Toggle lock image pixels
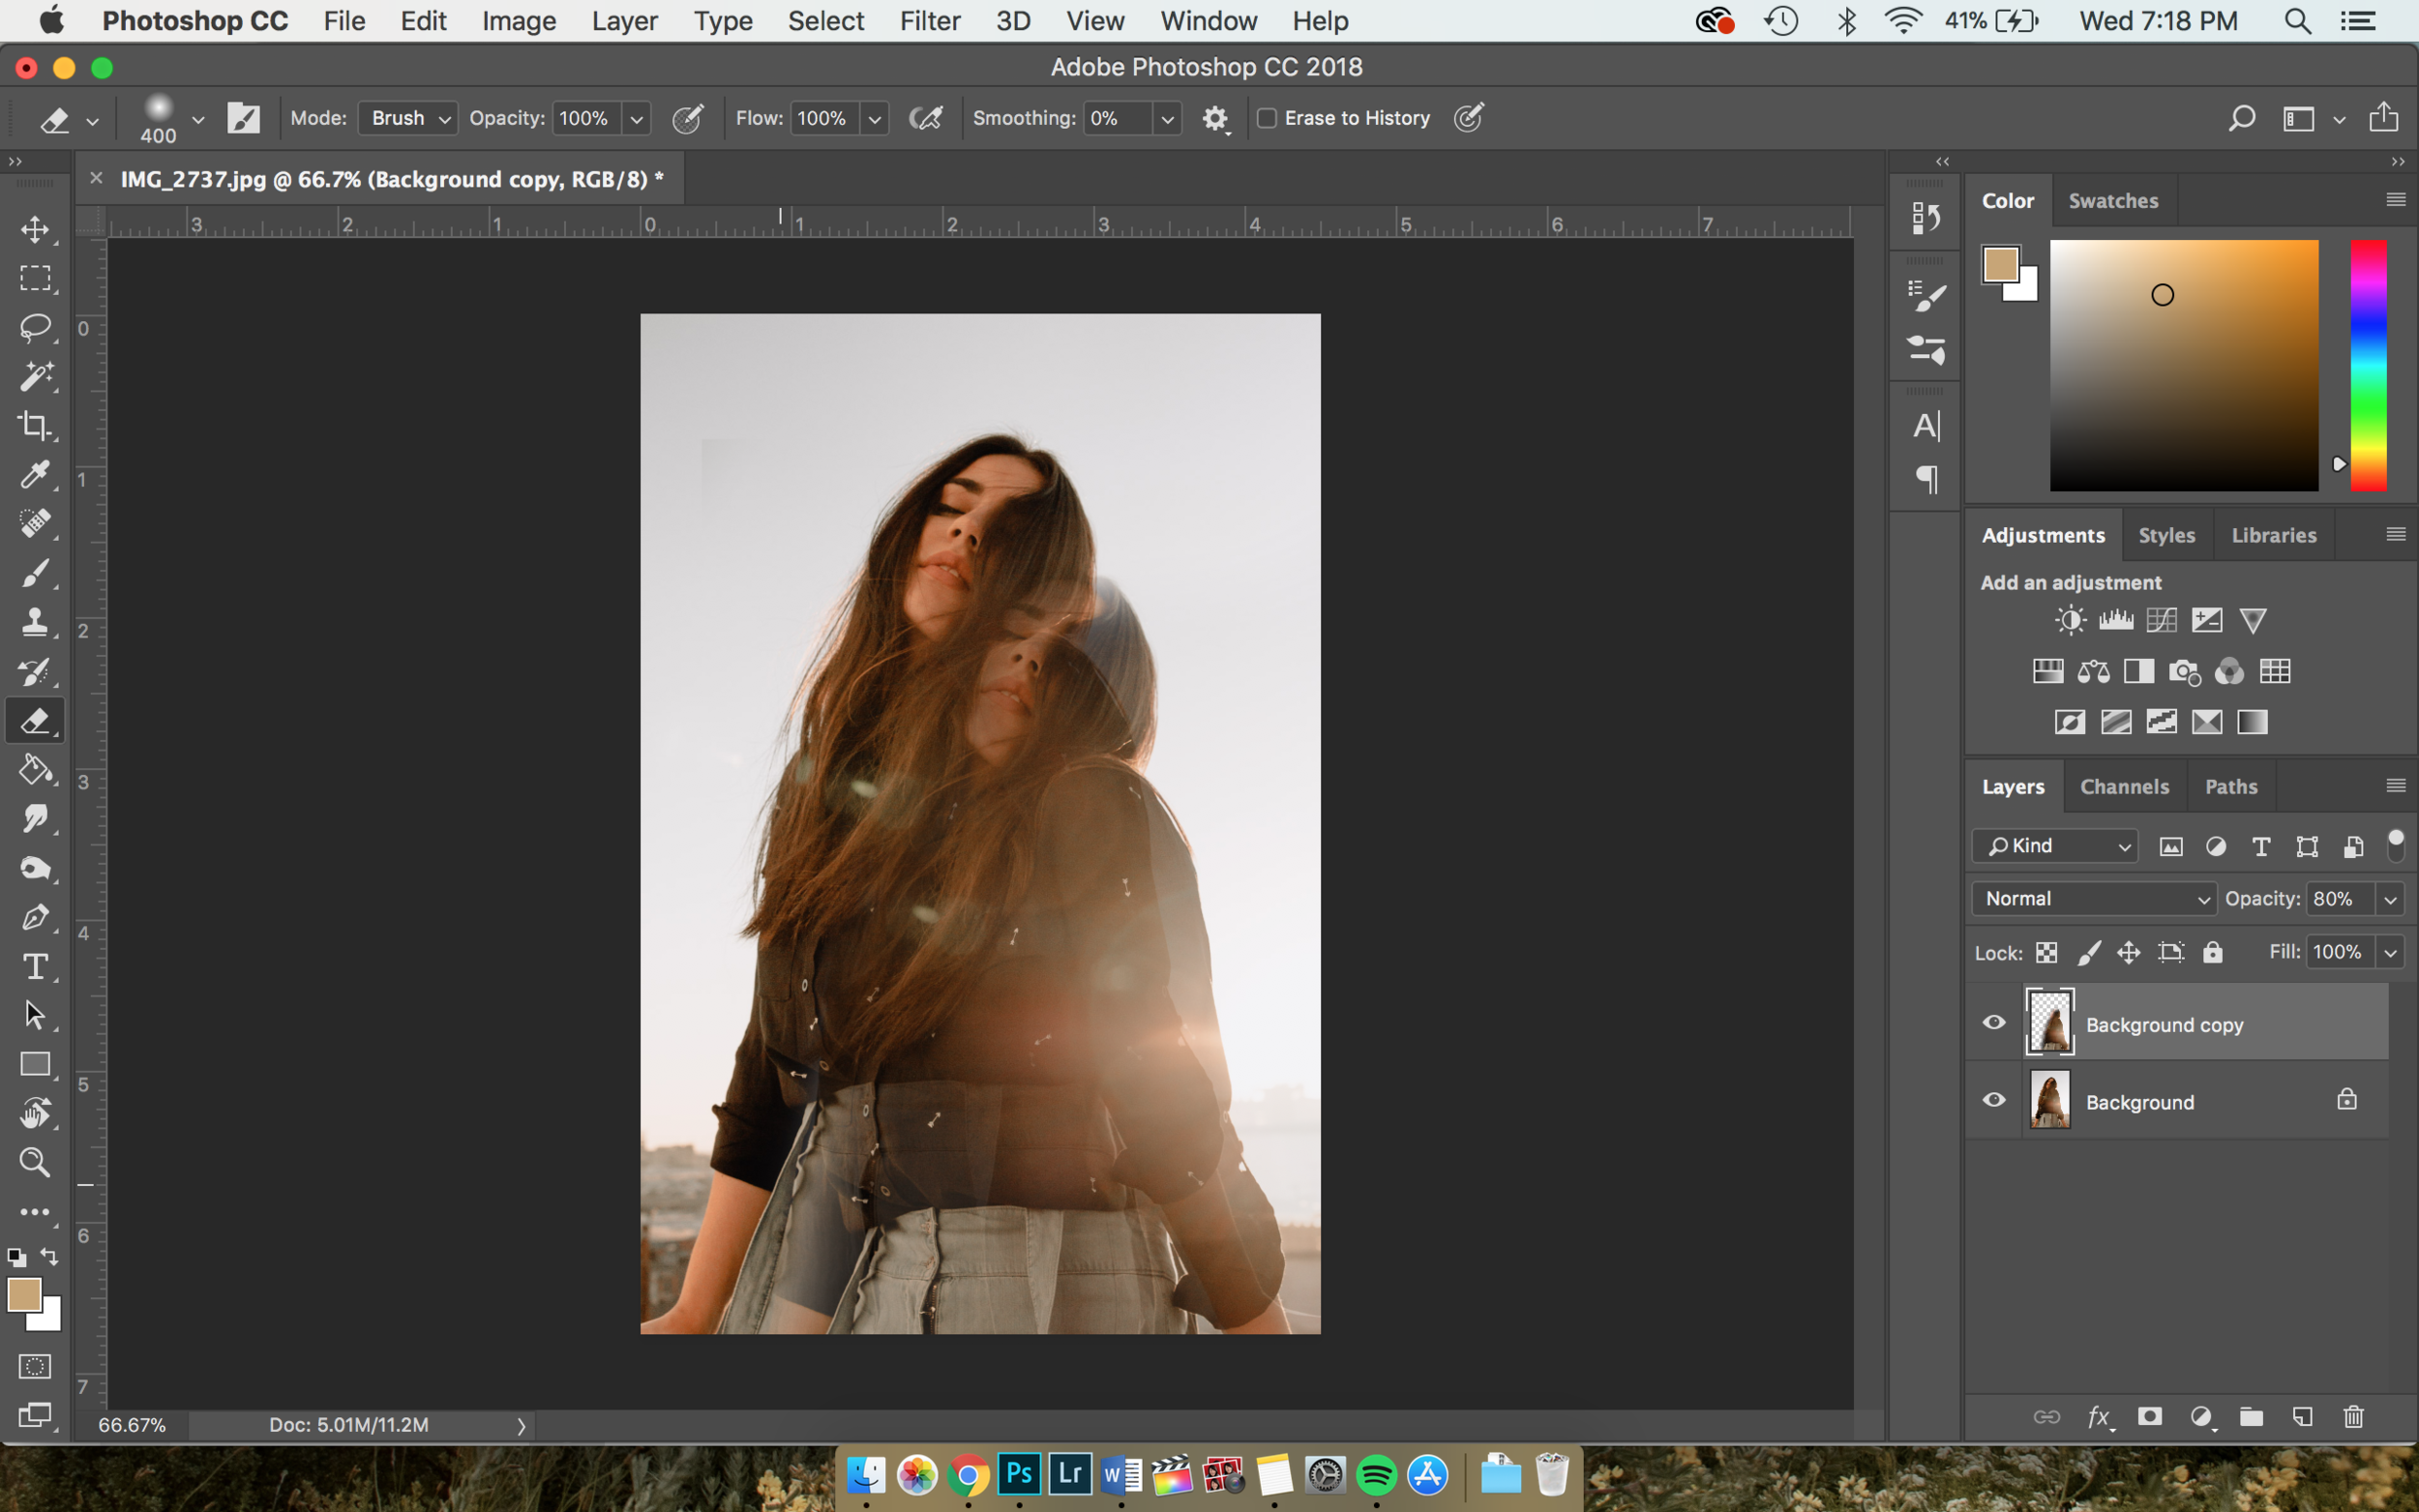2419x1512 pixels. [x=2088, y=952]
